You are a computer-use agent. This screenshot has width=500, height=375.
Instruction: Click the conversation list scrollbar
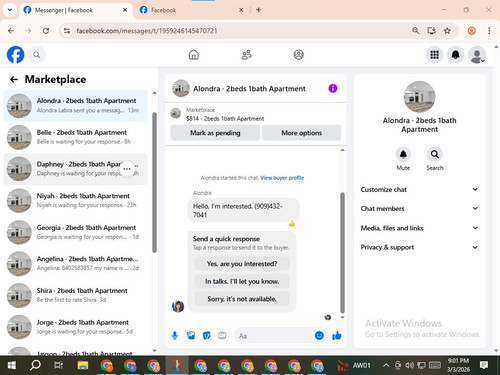click(154, 183)
